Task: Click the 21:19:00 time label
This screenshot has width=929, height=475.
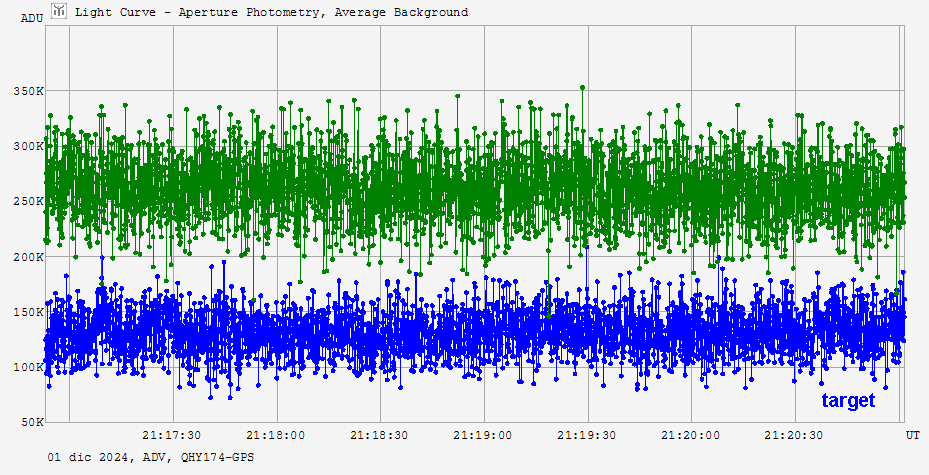Action: pyautogui.click(x=483, y=435)
